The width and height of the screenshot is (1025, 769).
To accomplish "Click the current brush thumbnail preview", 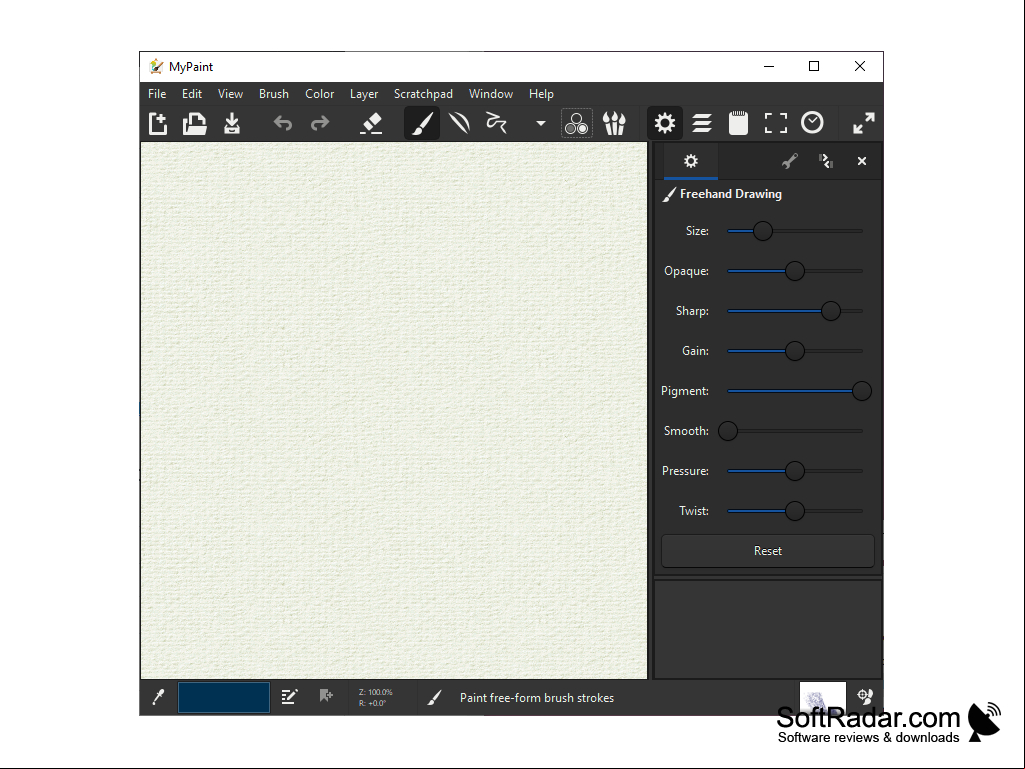I will point(822,697).
